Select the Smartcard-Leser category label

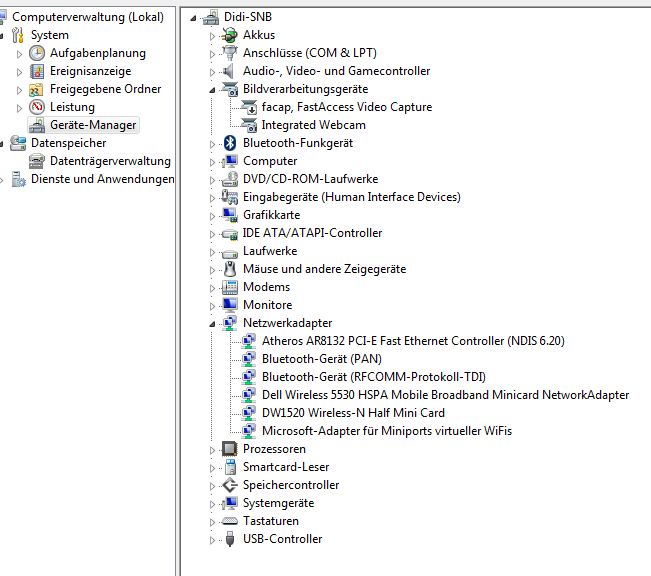(x=286, y=467)
